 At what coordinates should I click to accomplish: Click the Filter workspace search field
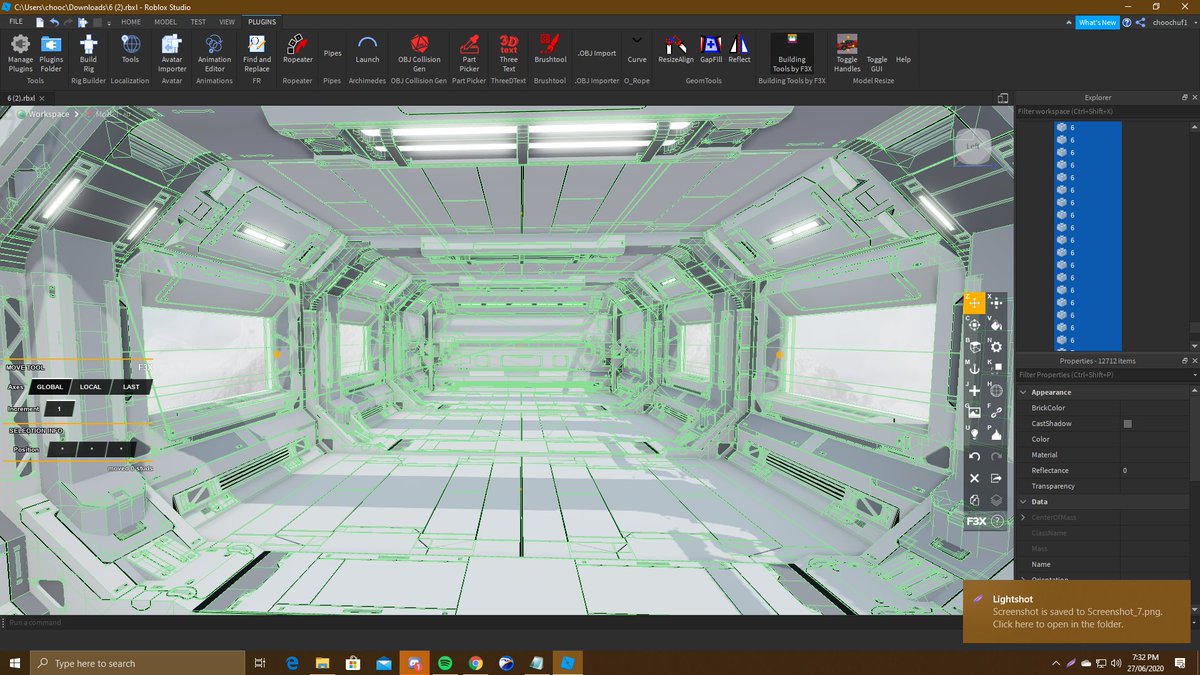point(1105,111)
